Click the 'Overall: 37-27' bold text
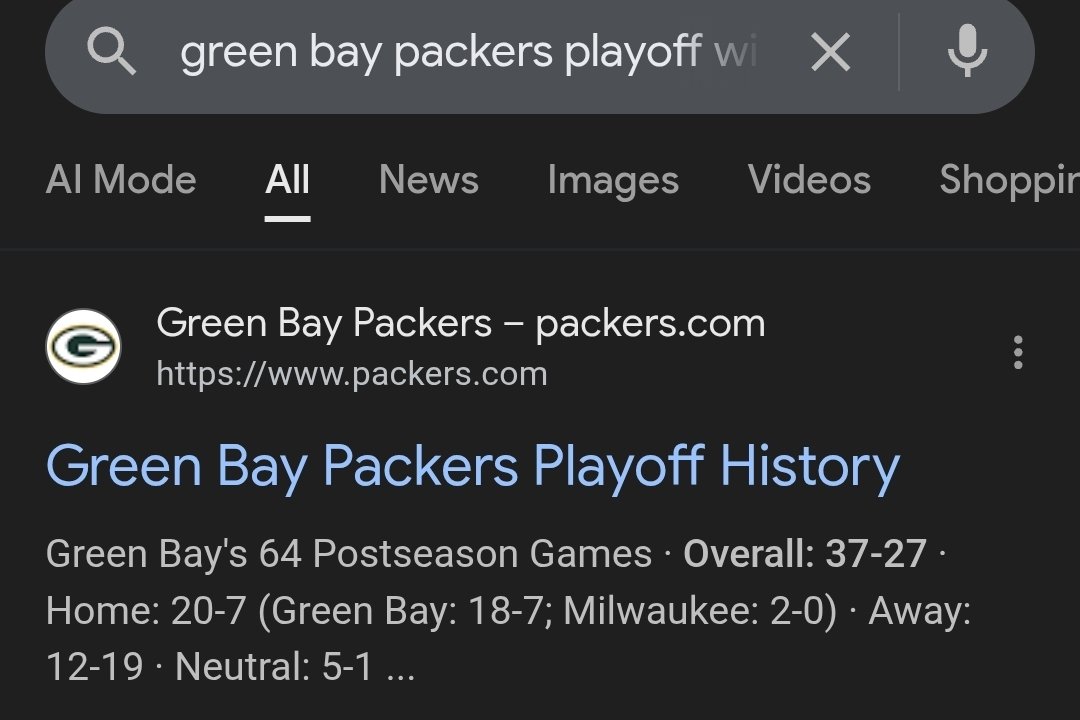1080x720 pixels. [804, 554]
